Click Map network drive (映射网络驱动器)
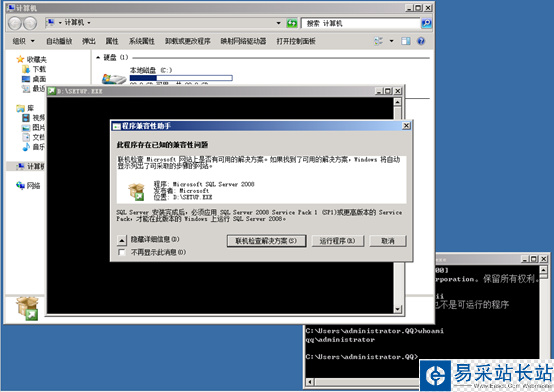 point(243,41)
